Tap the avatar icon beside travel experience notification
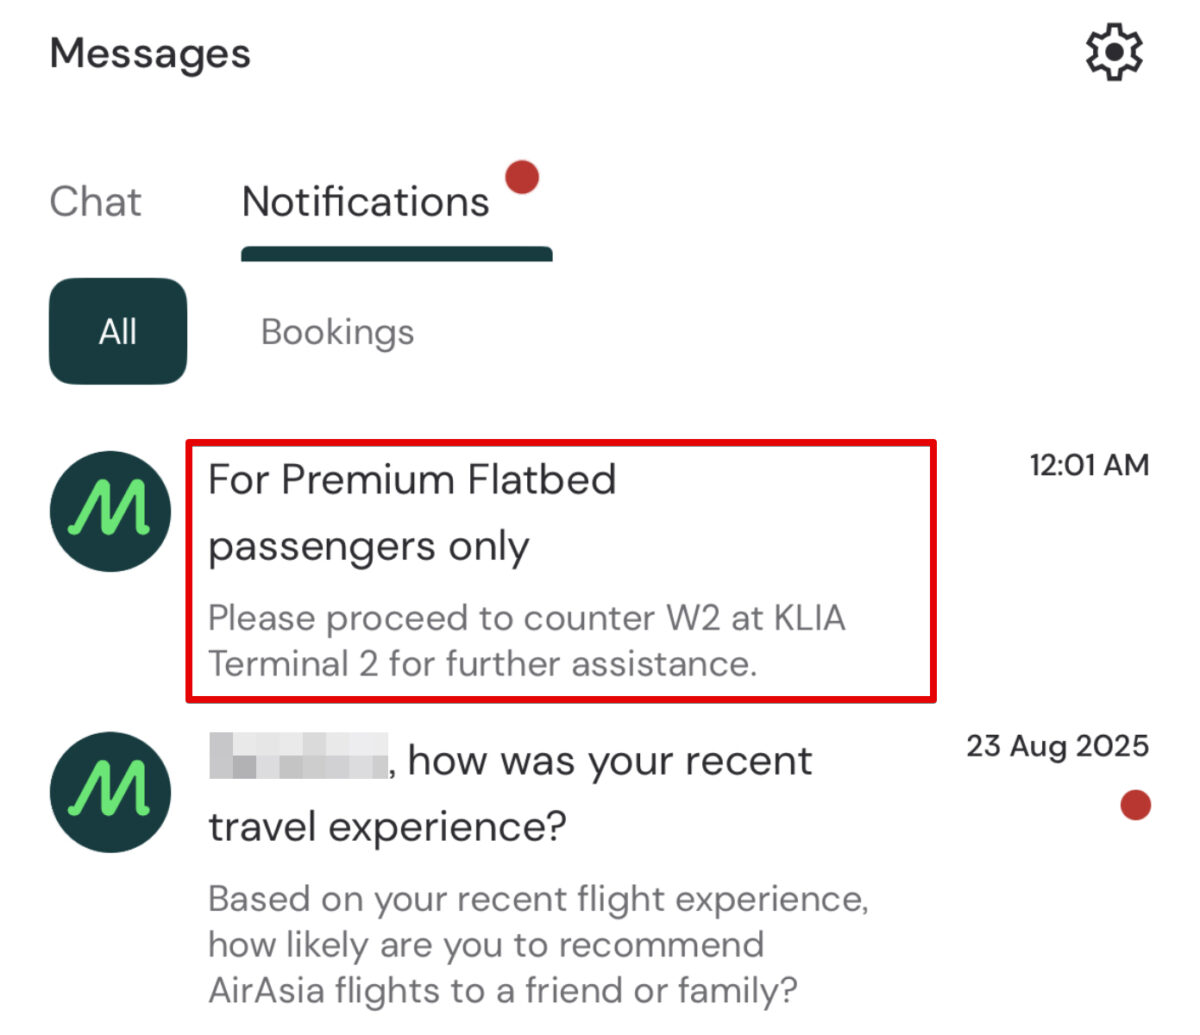The width and height of the screenshot is (1200, 1035). tap(110, 792)
